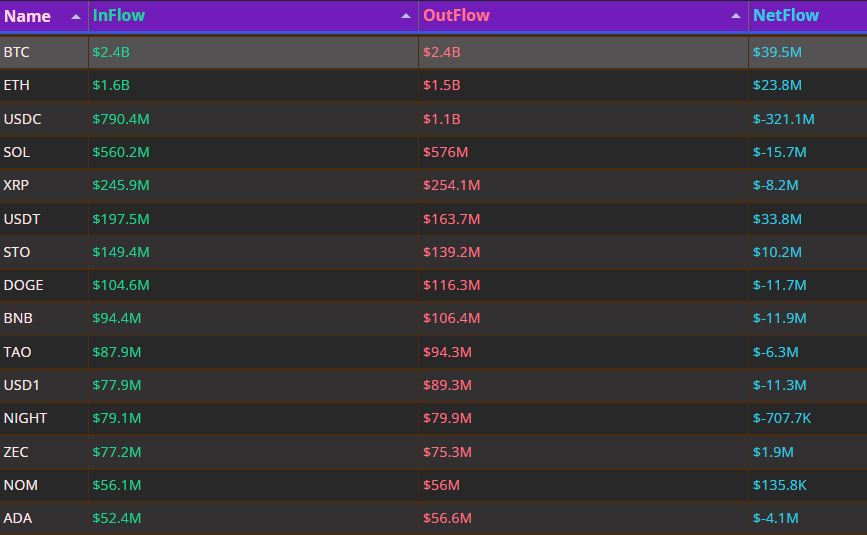This screenshot has height=535, width=867.
Task: Click the InFlow column sort arrow
Action: pos(405,17)
